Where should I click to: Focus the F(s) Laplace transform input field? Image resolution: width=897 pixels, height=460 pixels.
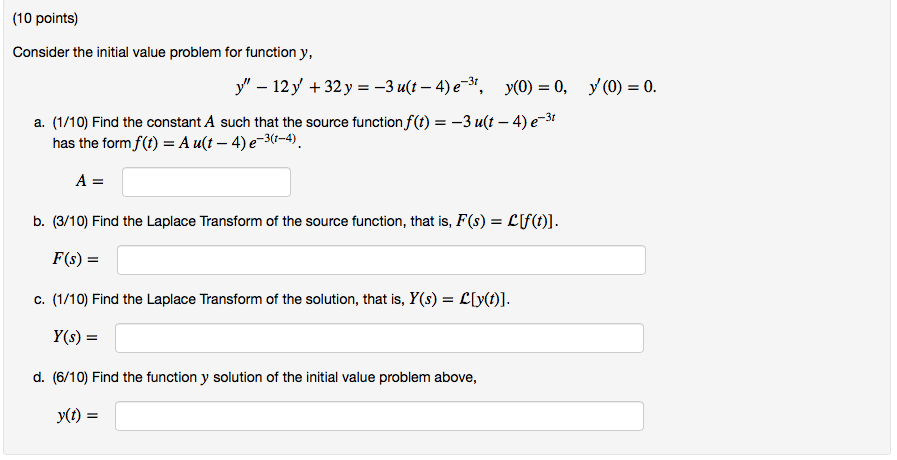[382, 260]
